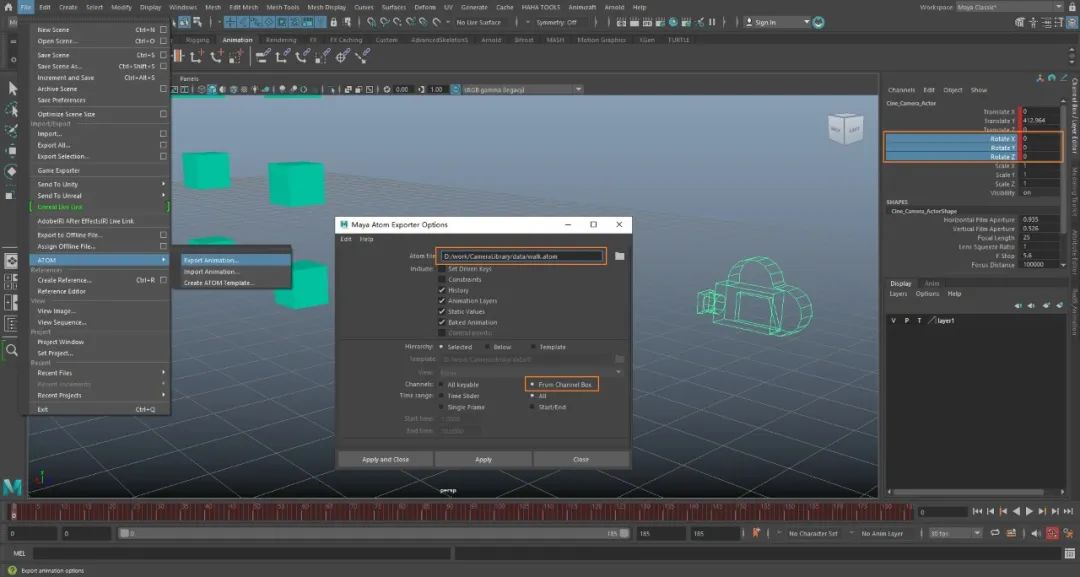The height and width of the screenshot is (577, 1080).
Task: Click the search magnifier icon in left sidebar
Action: (x=12, y=351)
